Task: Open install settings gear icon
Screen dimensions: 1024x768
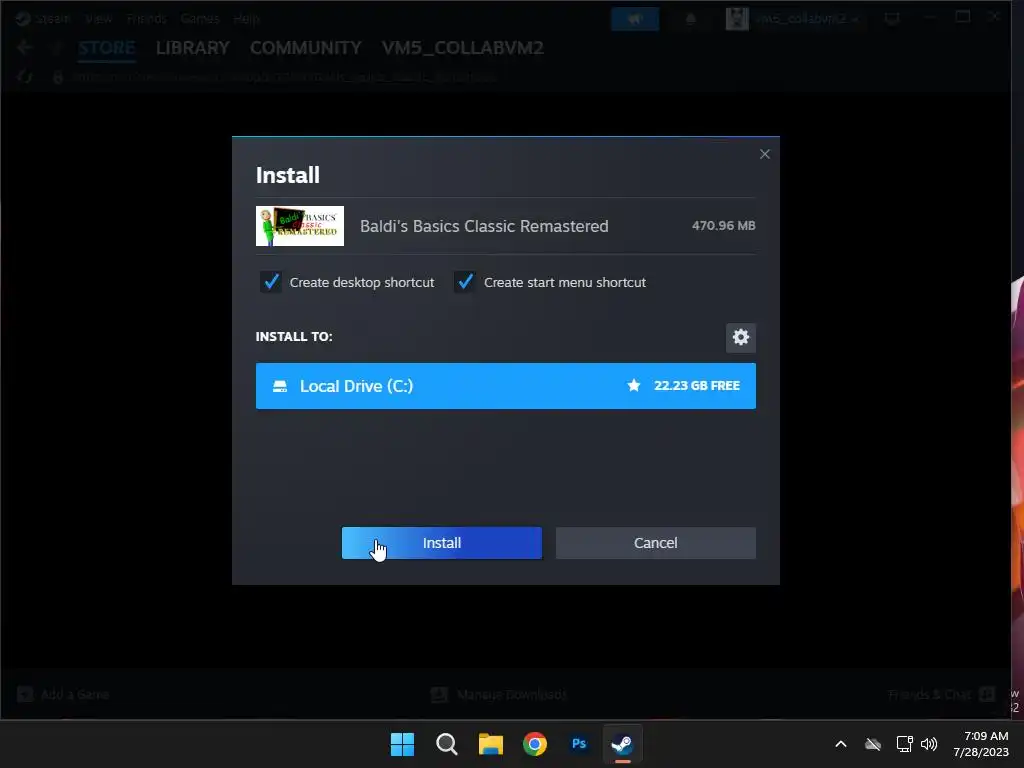Action: click(x=741, y=337)
